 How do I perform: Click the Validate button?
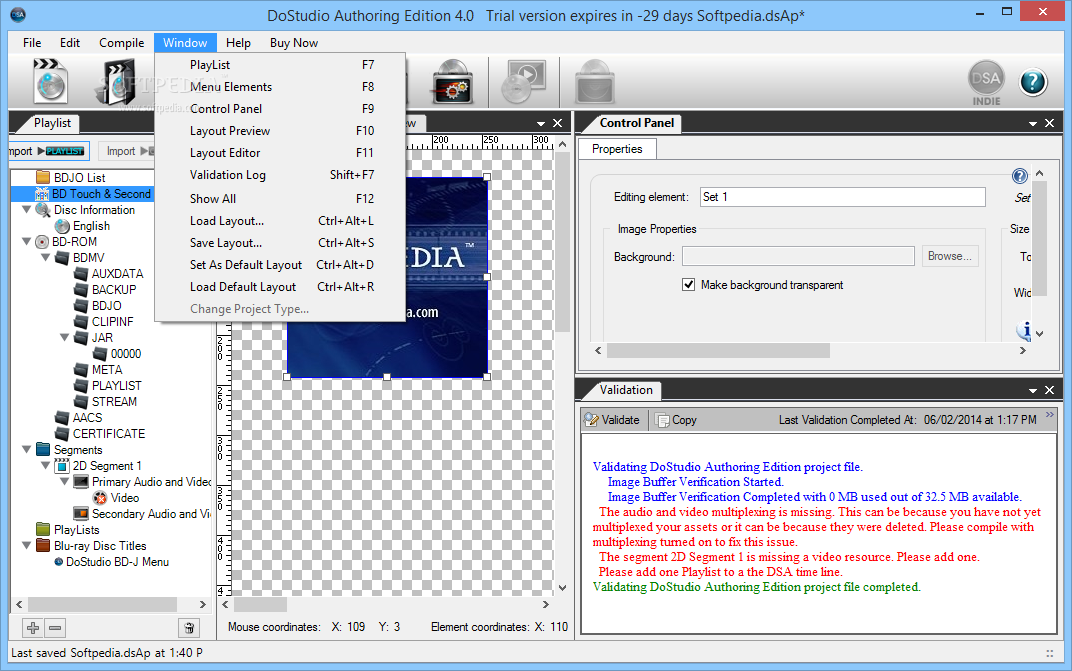tap(613, 420)
